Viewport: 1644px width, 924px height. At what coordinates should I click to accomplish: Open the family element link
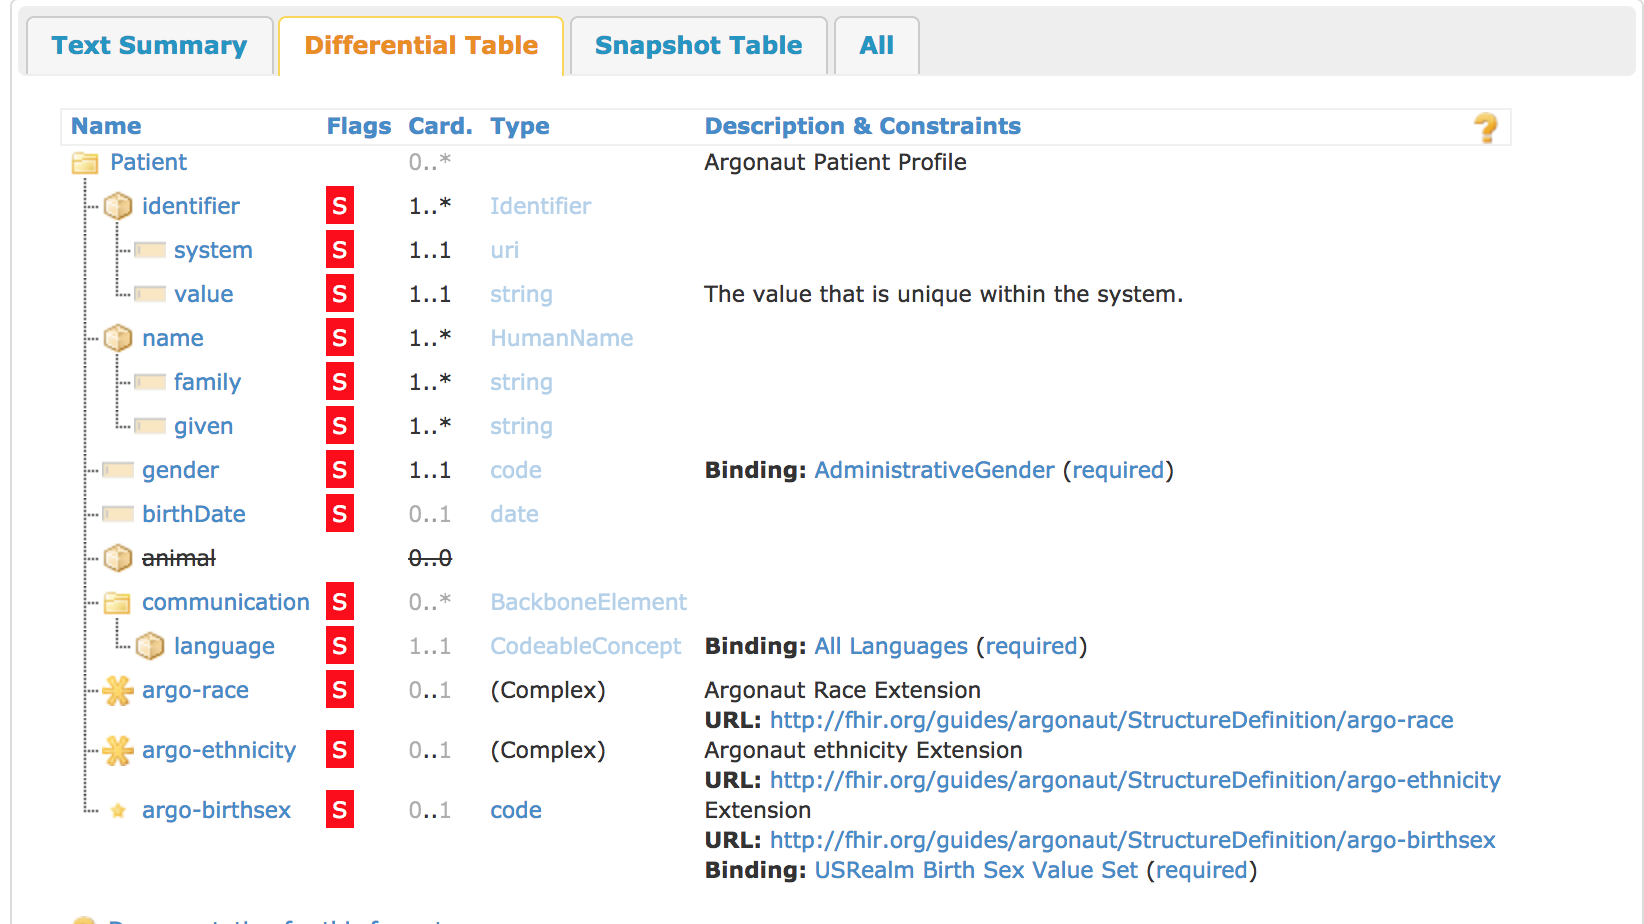coord(207,382)
